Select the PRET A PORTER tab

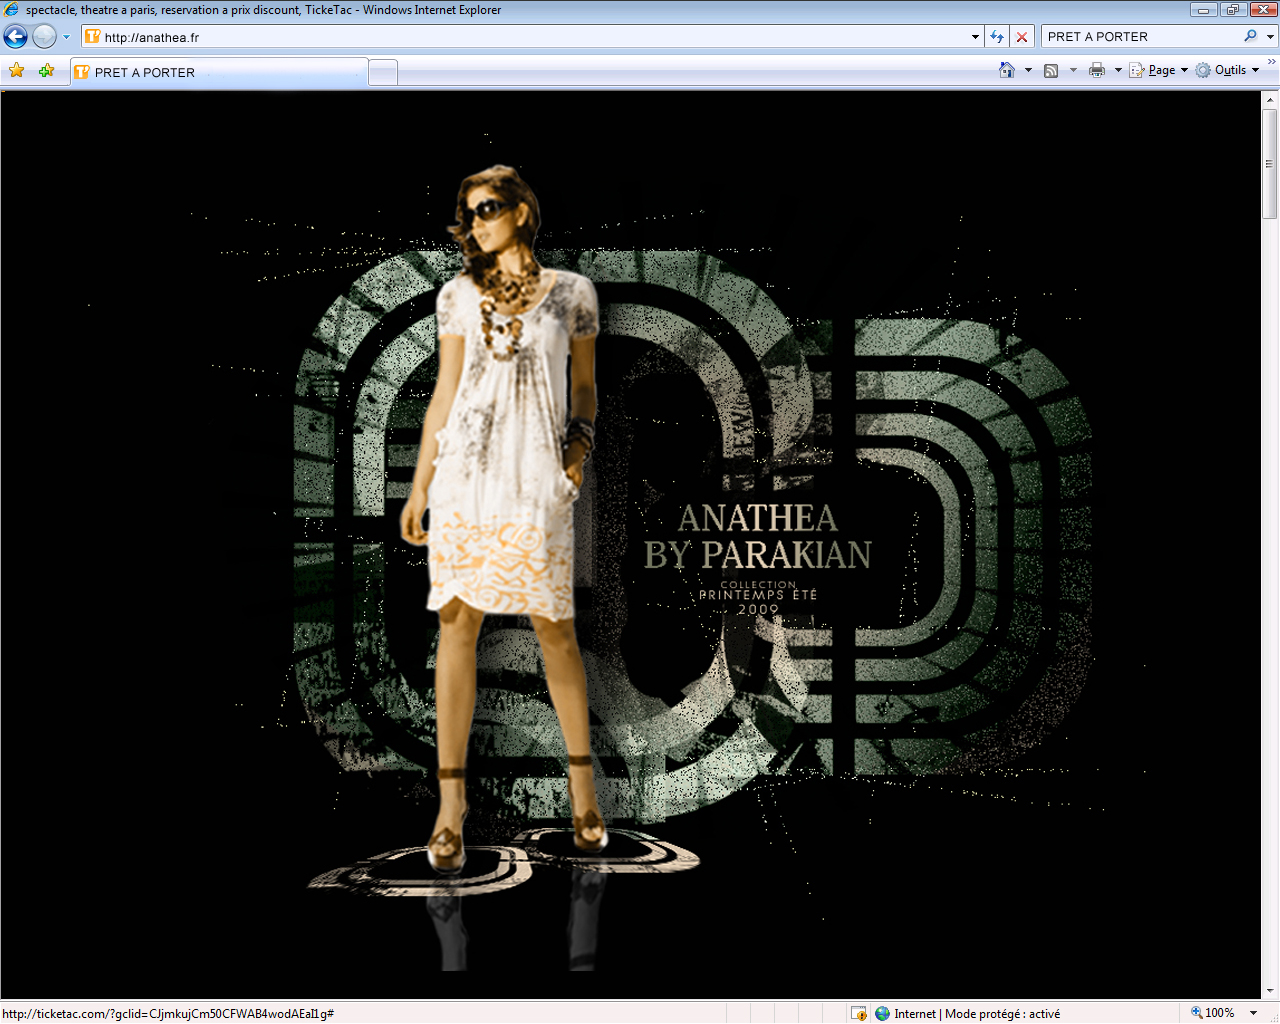tap(219, 72)
